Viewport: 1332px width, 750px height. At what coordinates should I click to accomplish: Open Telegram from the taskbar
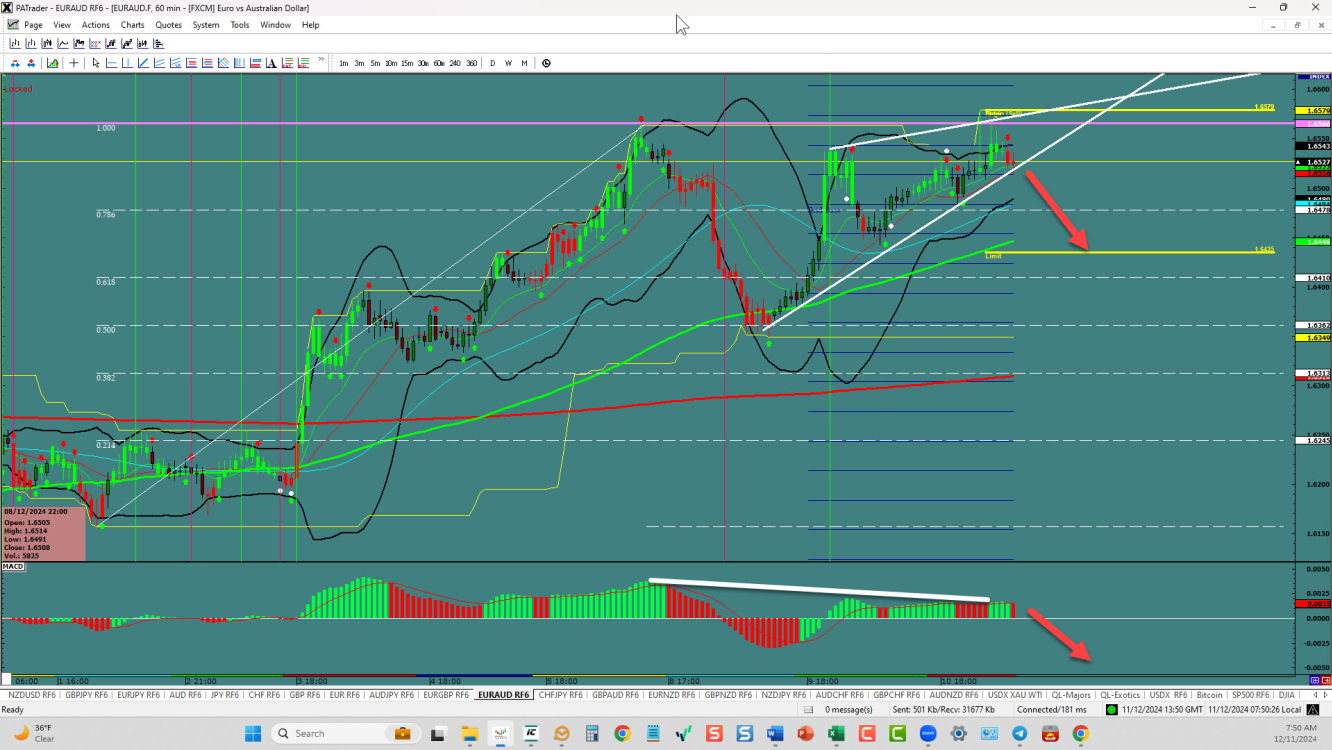1019,733
